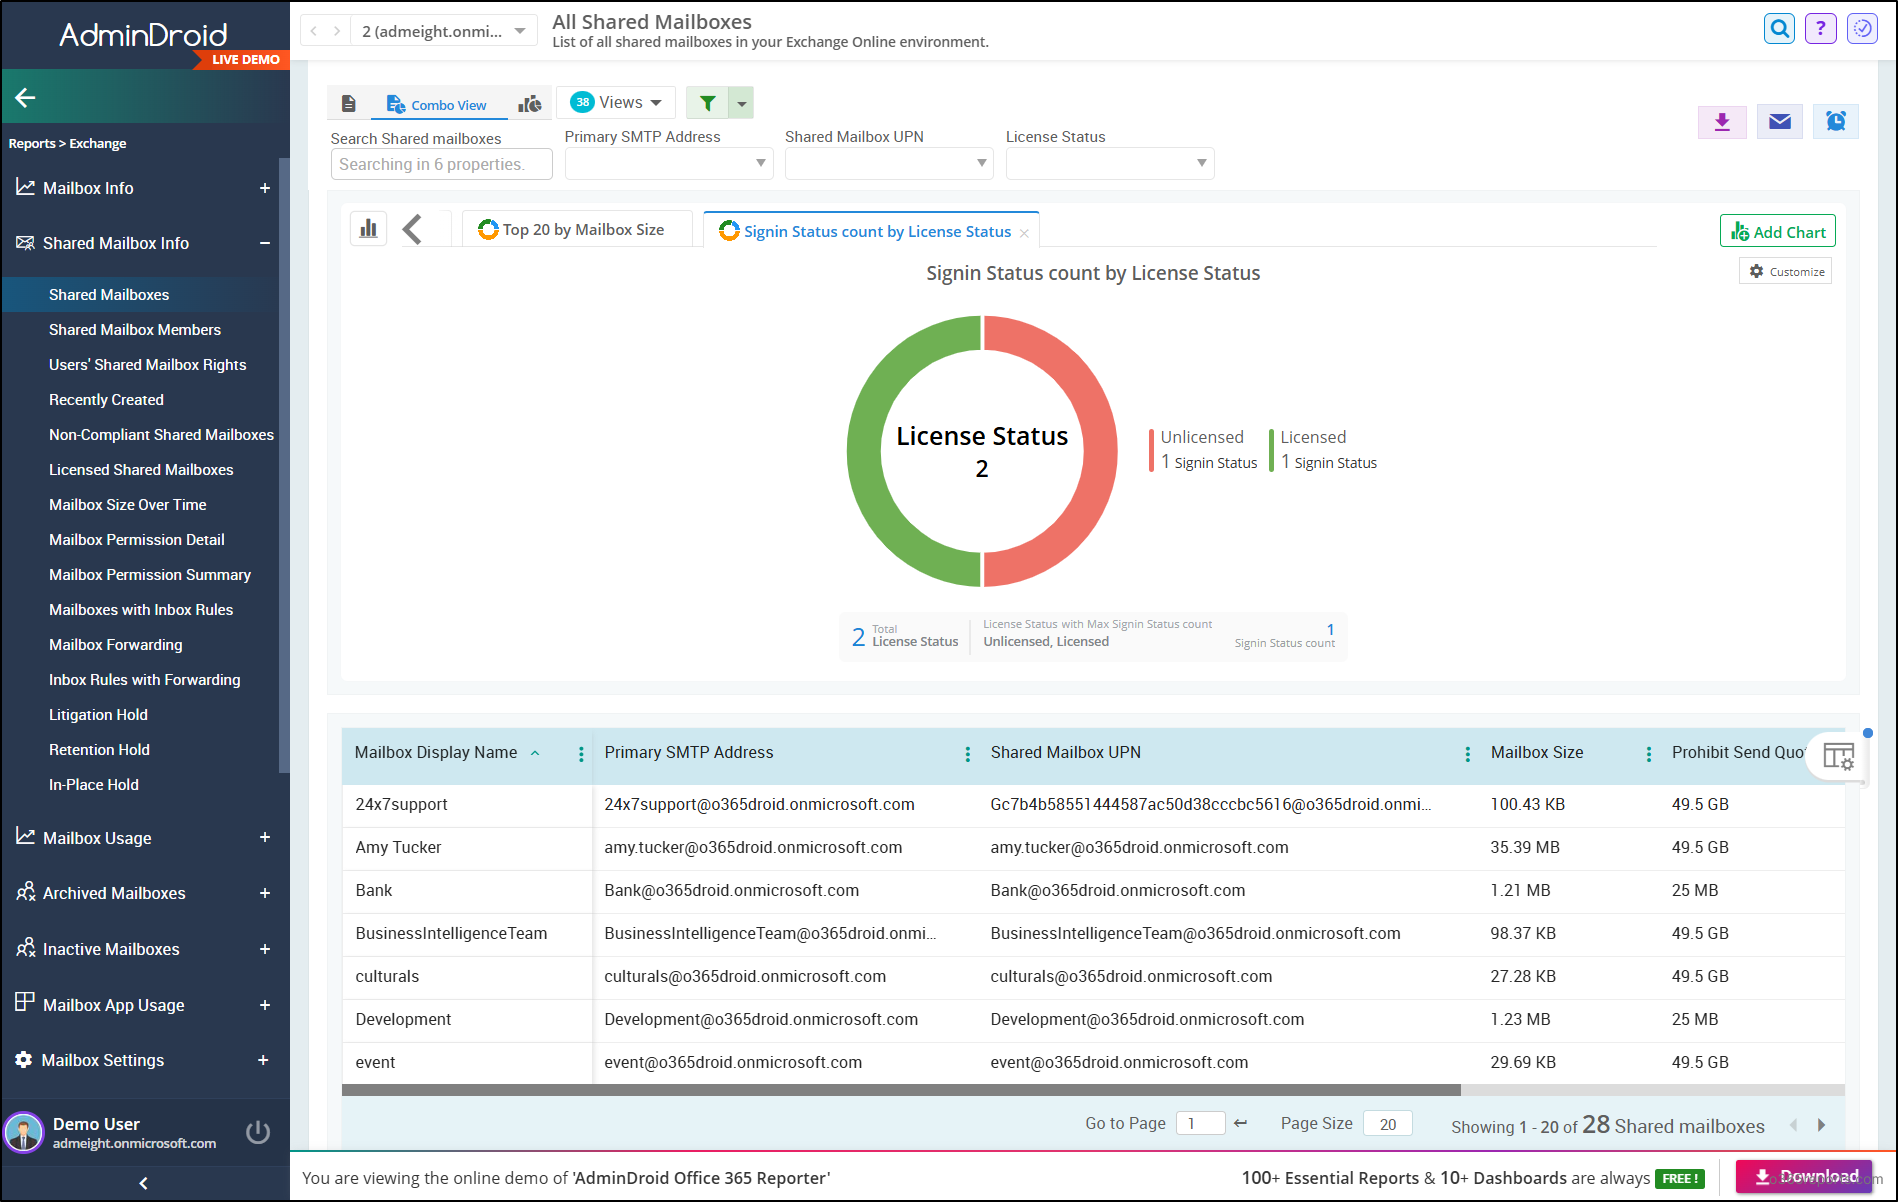
Task: Open Licensed Shared Mailboxes report
Action: (x=141, y=469)
